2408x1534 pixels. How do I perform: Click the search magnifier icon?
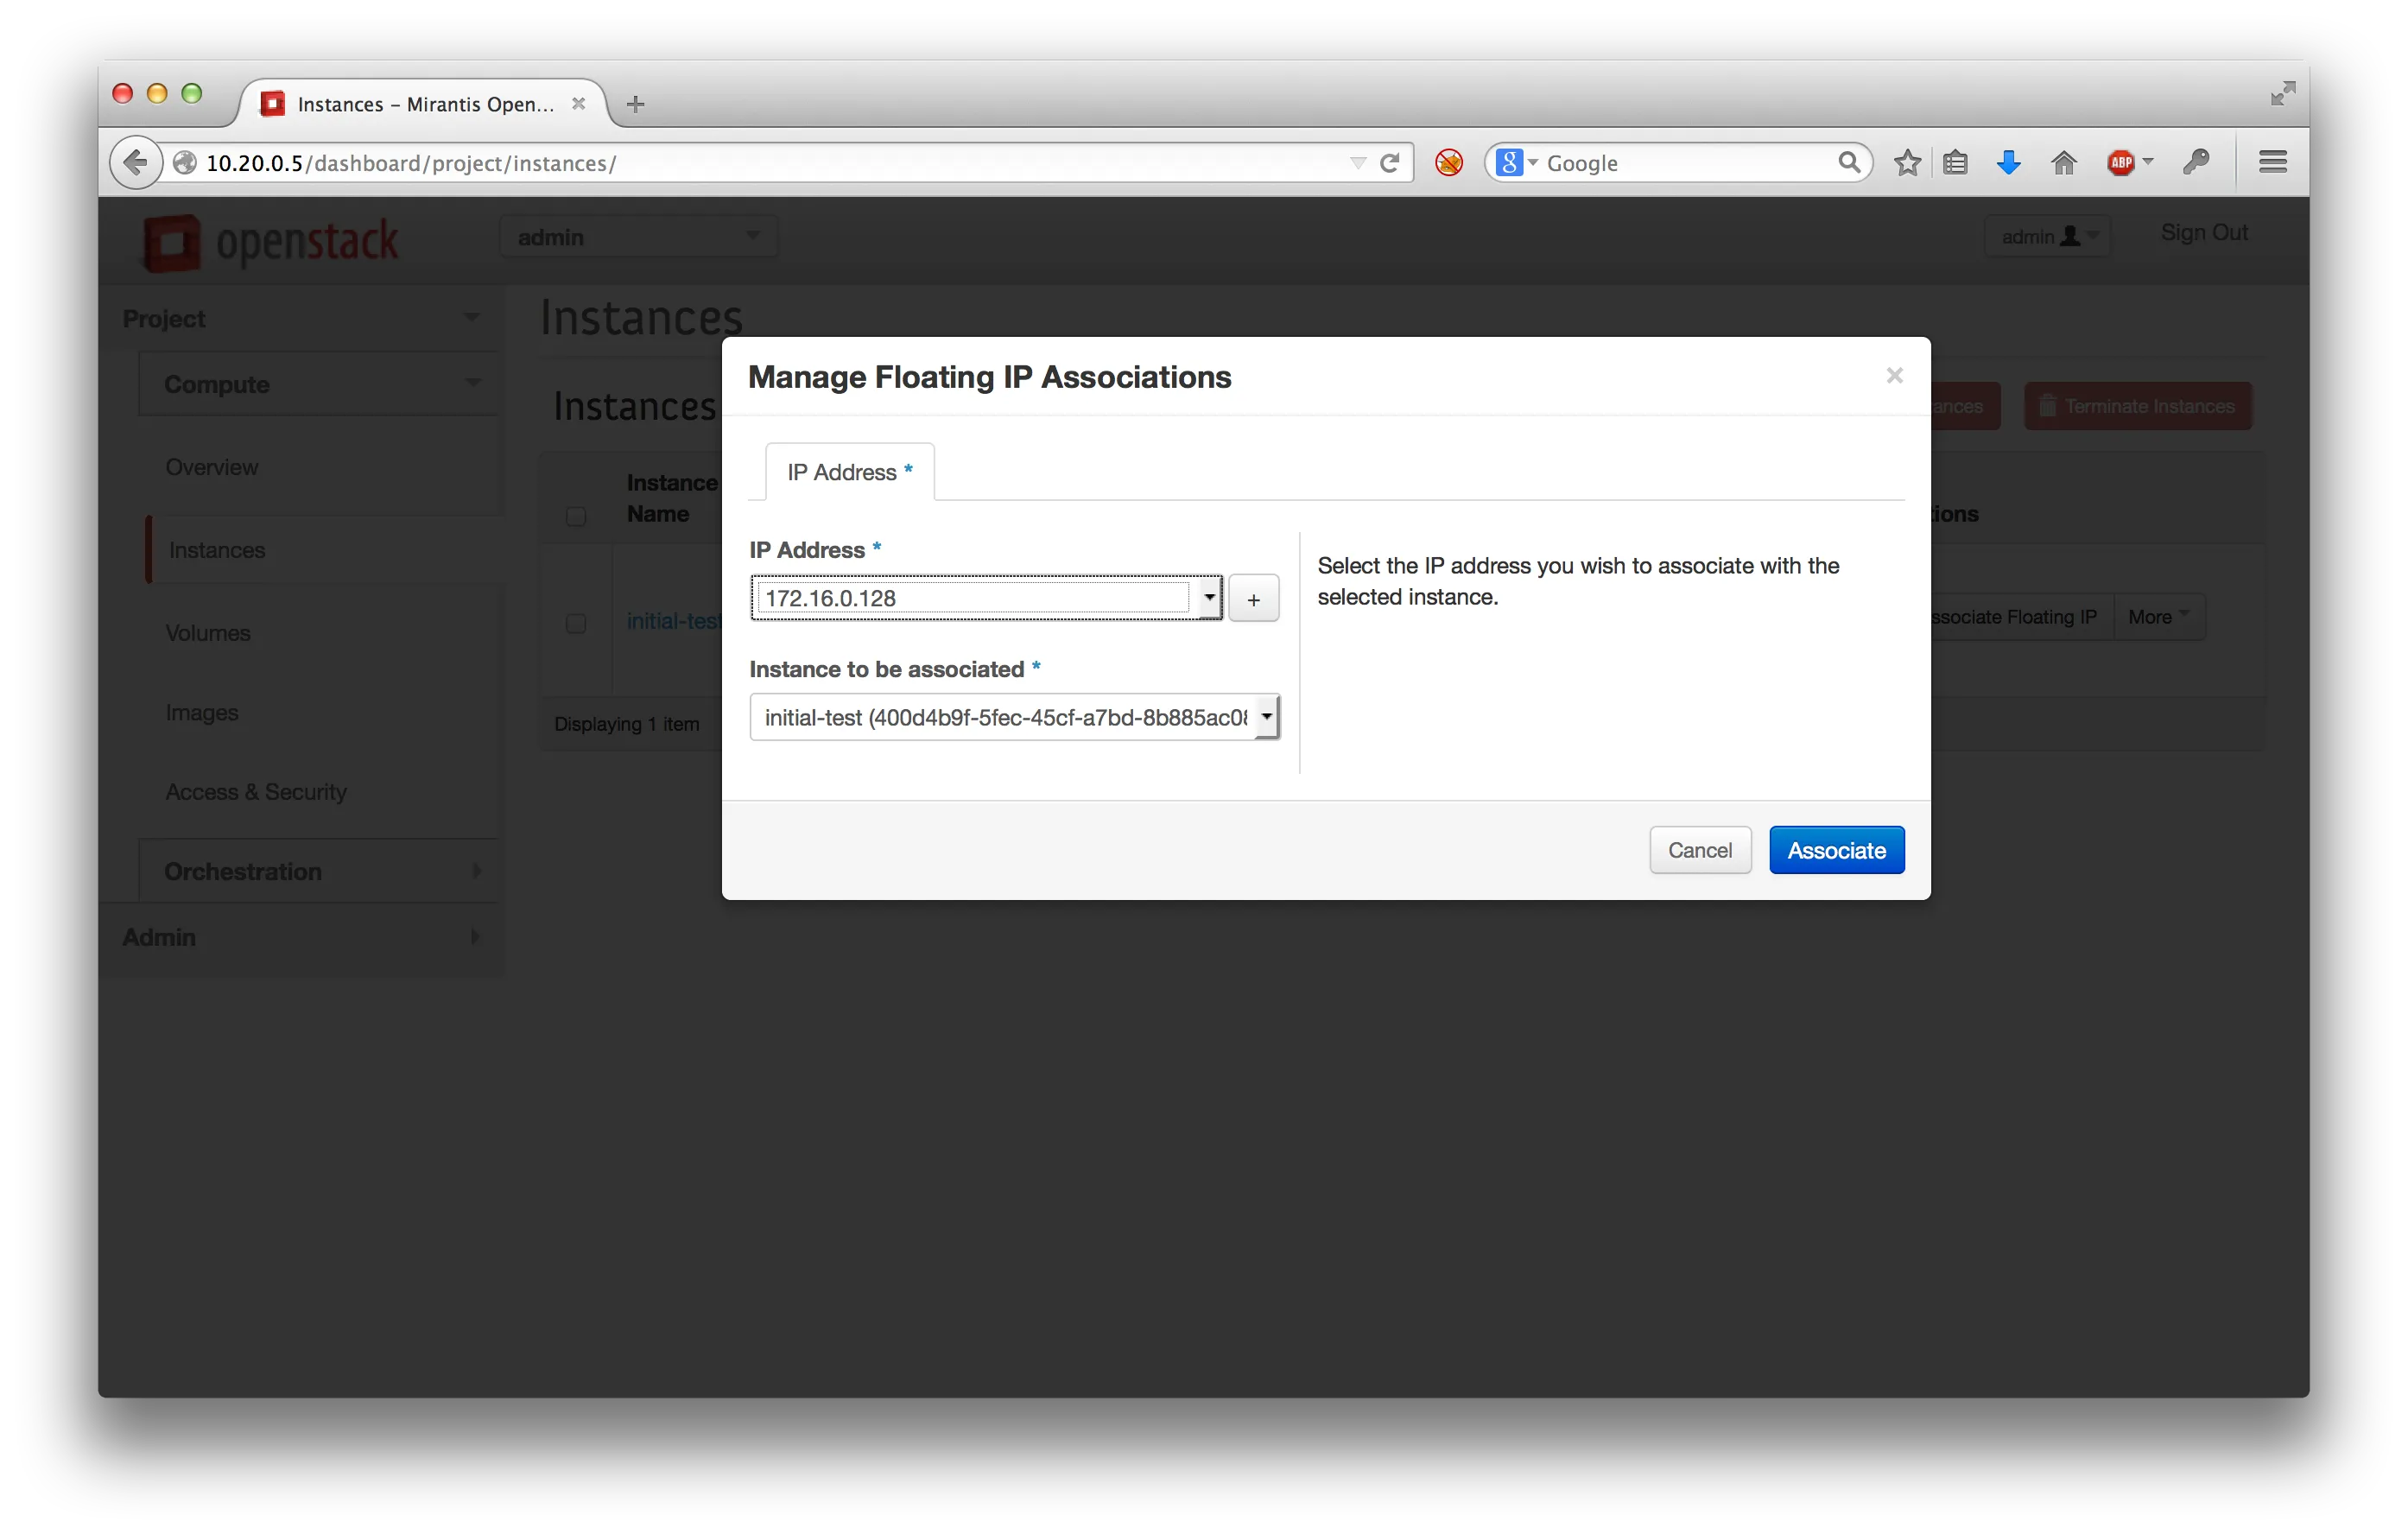(x=1849, y=162)
